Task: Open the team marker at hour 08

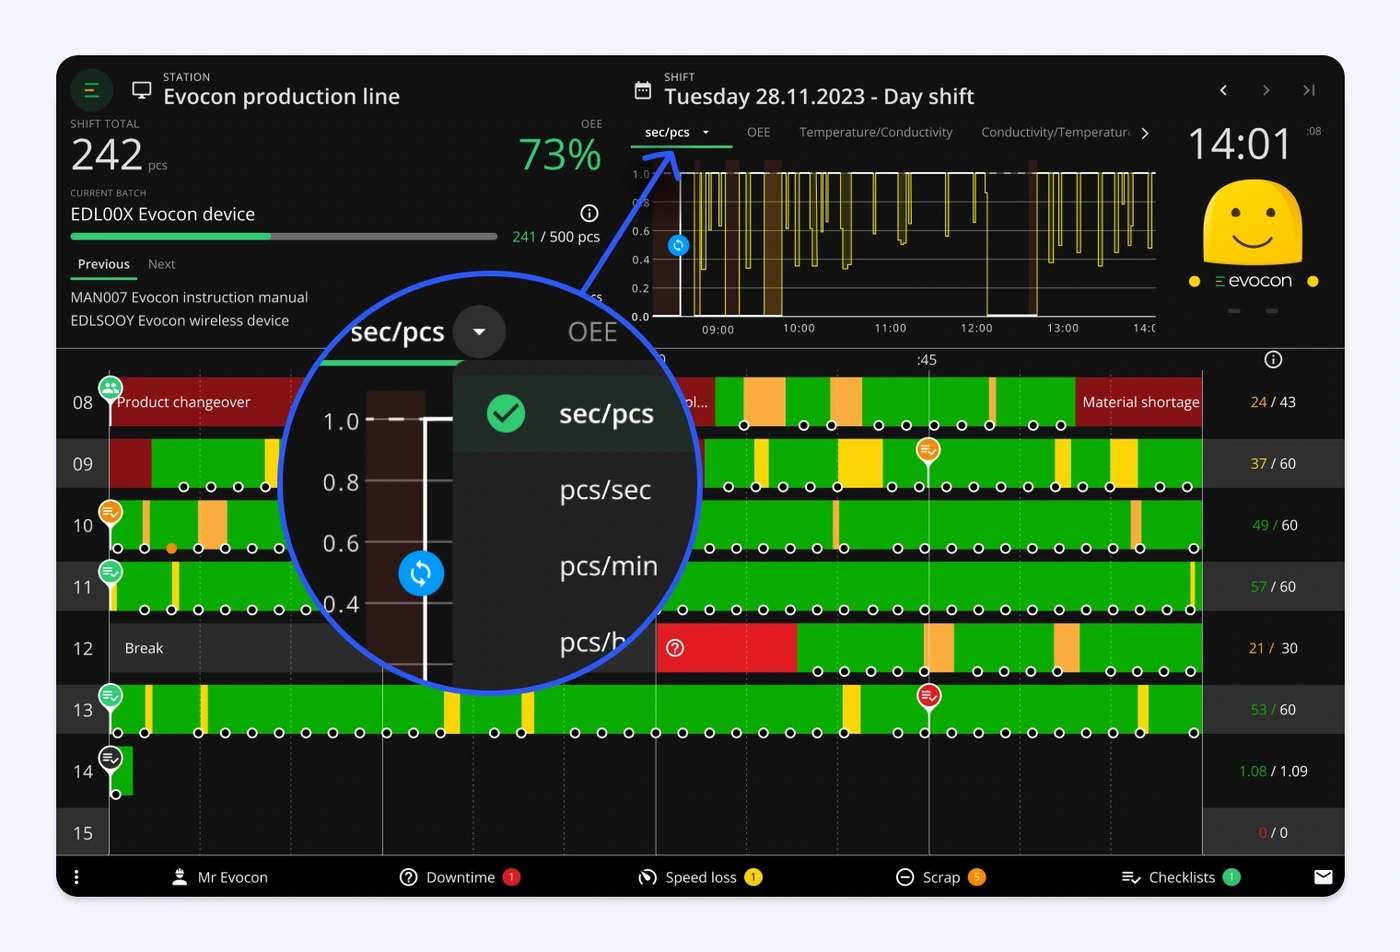Action: pos(110,389)
